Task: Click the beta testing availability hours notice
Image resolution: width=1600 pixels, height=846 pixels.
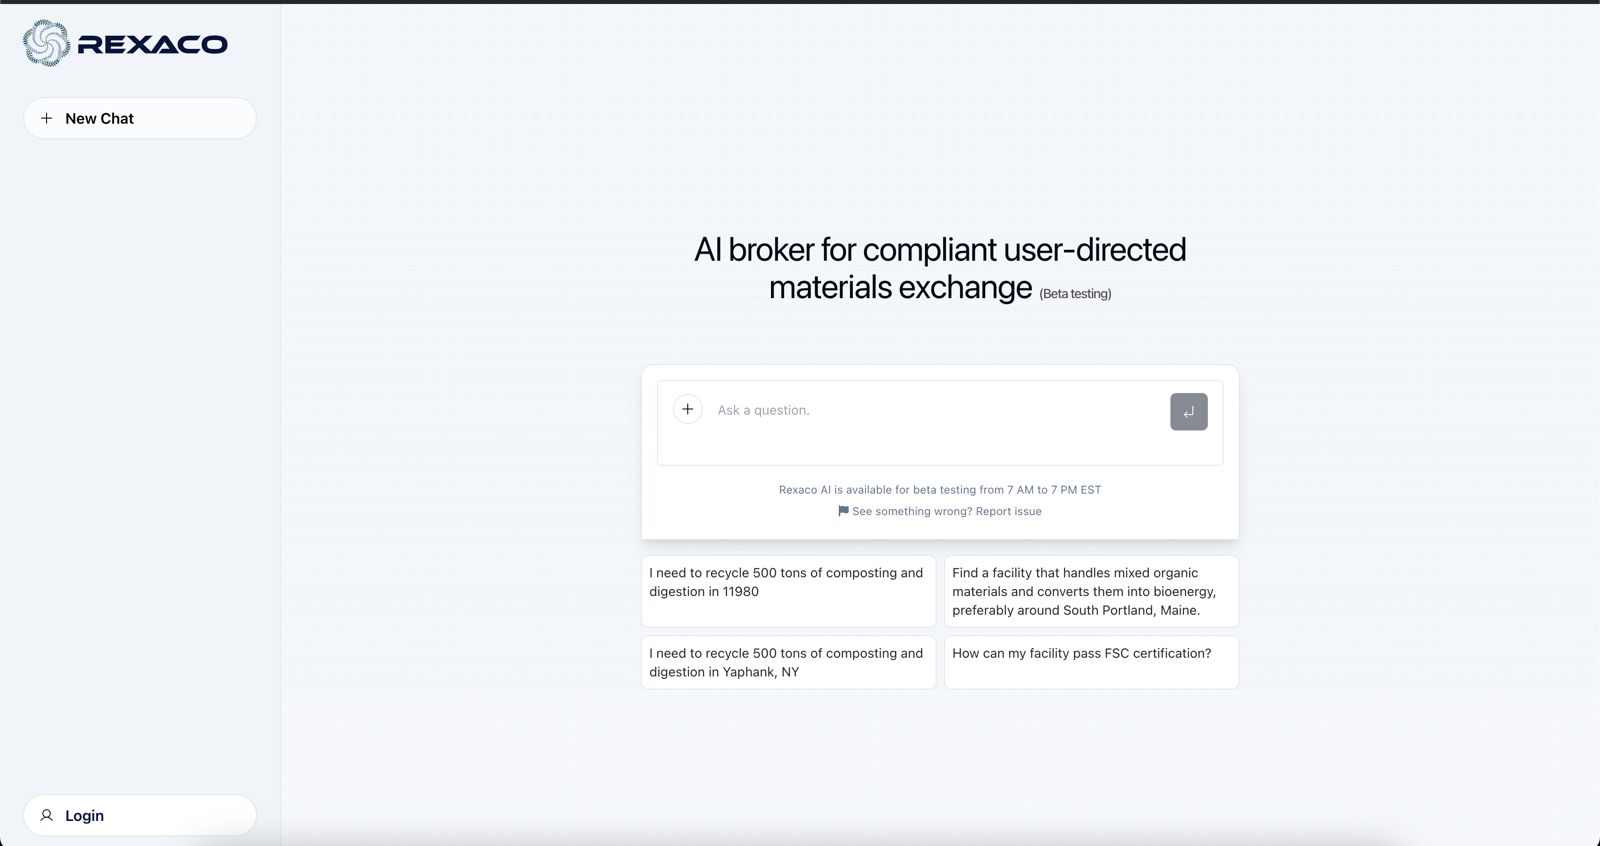Action: click(940, 490)
